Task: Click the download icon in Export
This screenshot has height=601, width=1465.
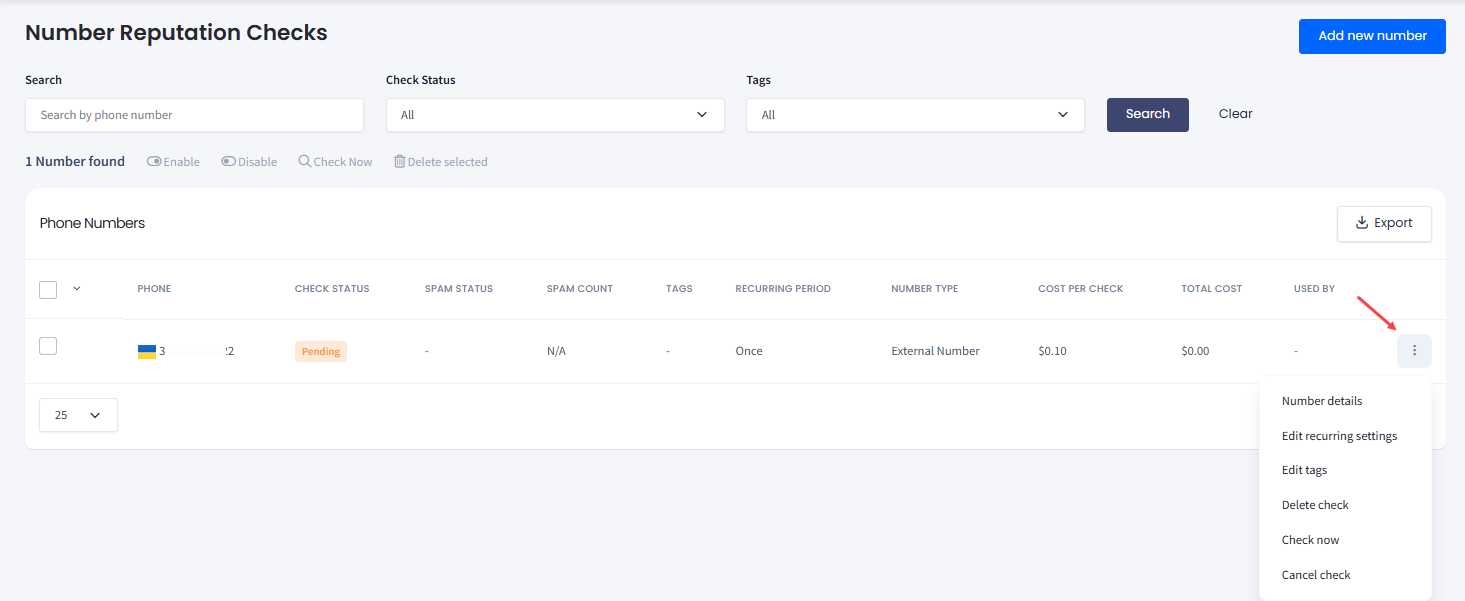Action: click(1361, 223)
